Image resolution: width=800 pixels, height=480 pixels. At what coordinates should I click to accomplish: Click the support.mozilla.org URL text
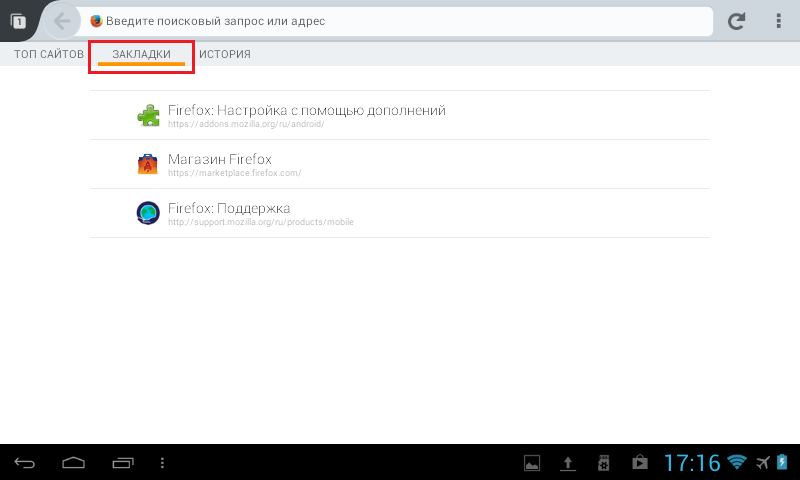click(261, 222)
